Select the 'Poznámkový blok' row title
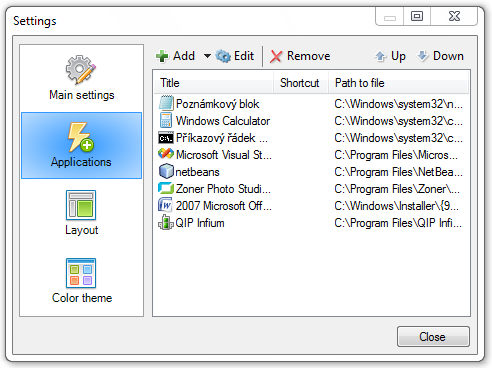 [x=217, y=104]
